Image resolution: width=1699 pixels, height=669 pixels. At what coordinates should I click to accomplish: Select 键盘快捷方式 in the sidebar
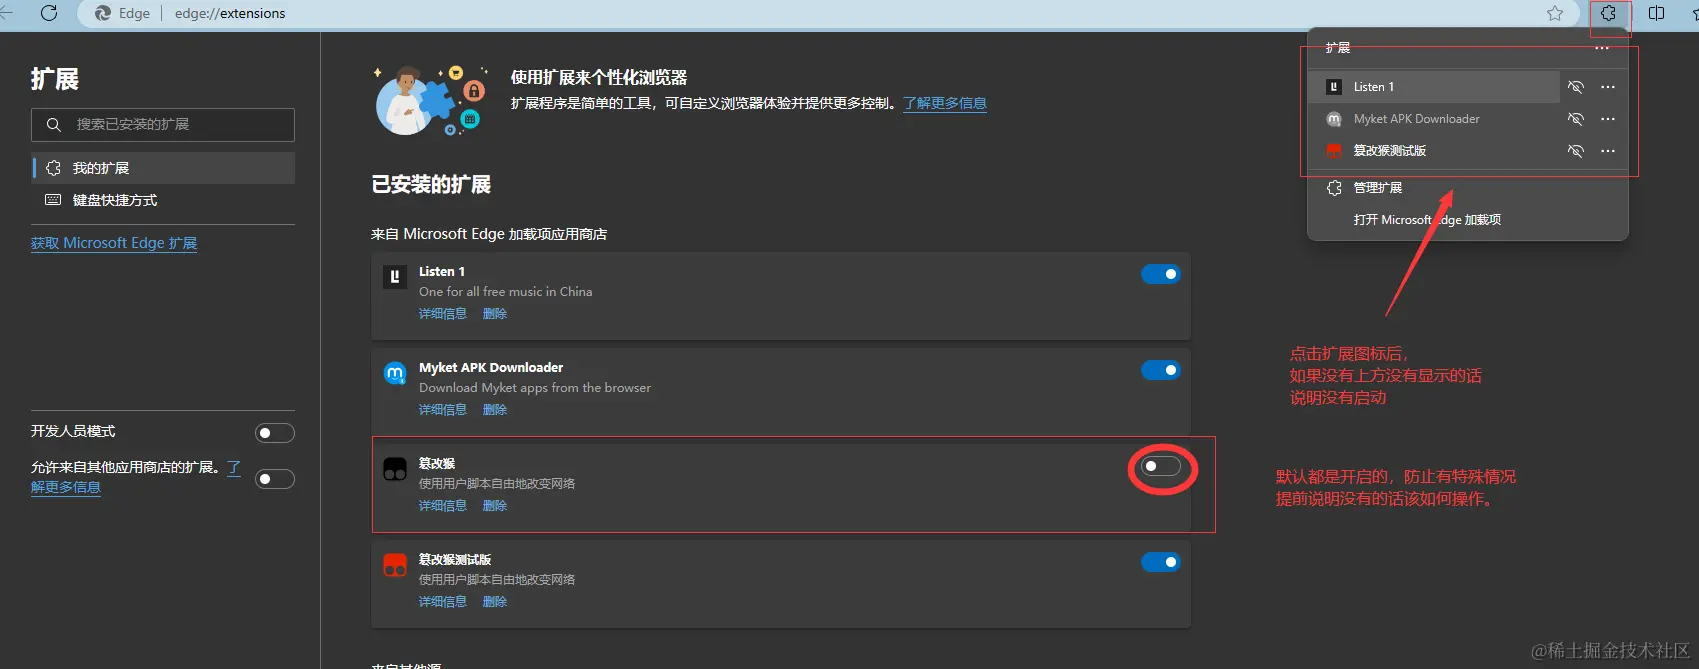tap(164, 200)
